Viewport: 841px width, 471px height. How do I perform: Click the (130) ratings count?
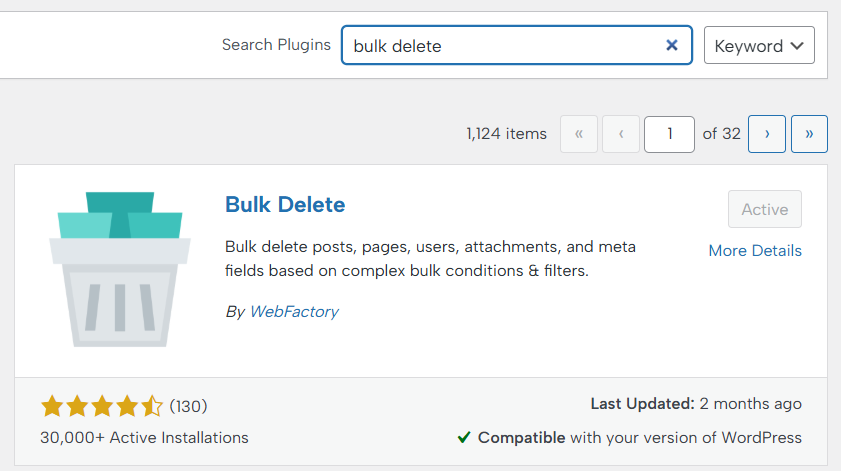coord(188,406)
